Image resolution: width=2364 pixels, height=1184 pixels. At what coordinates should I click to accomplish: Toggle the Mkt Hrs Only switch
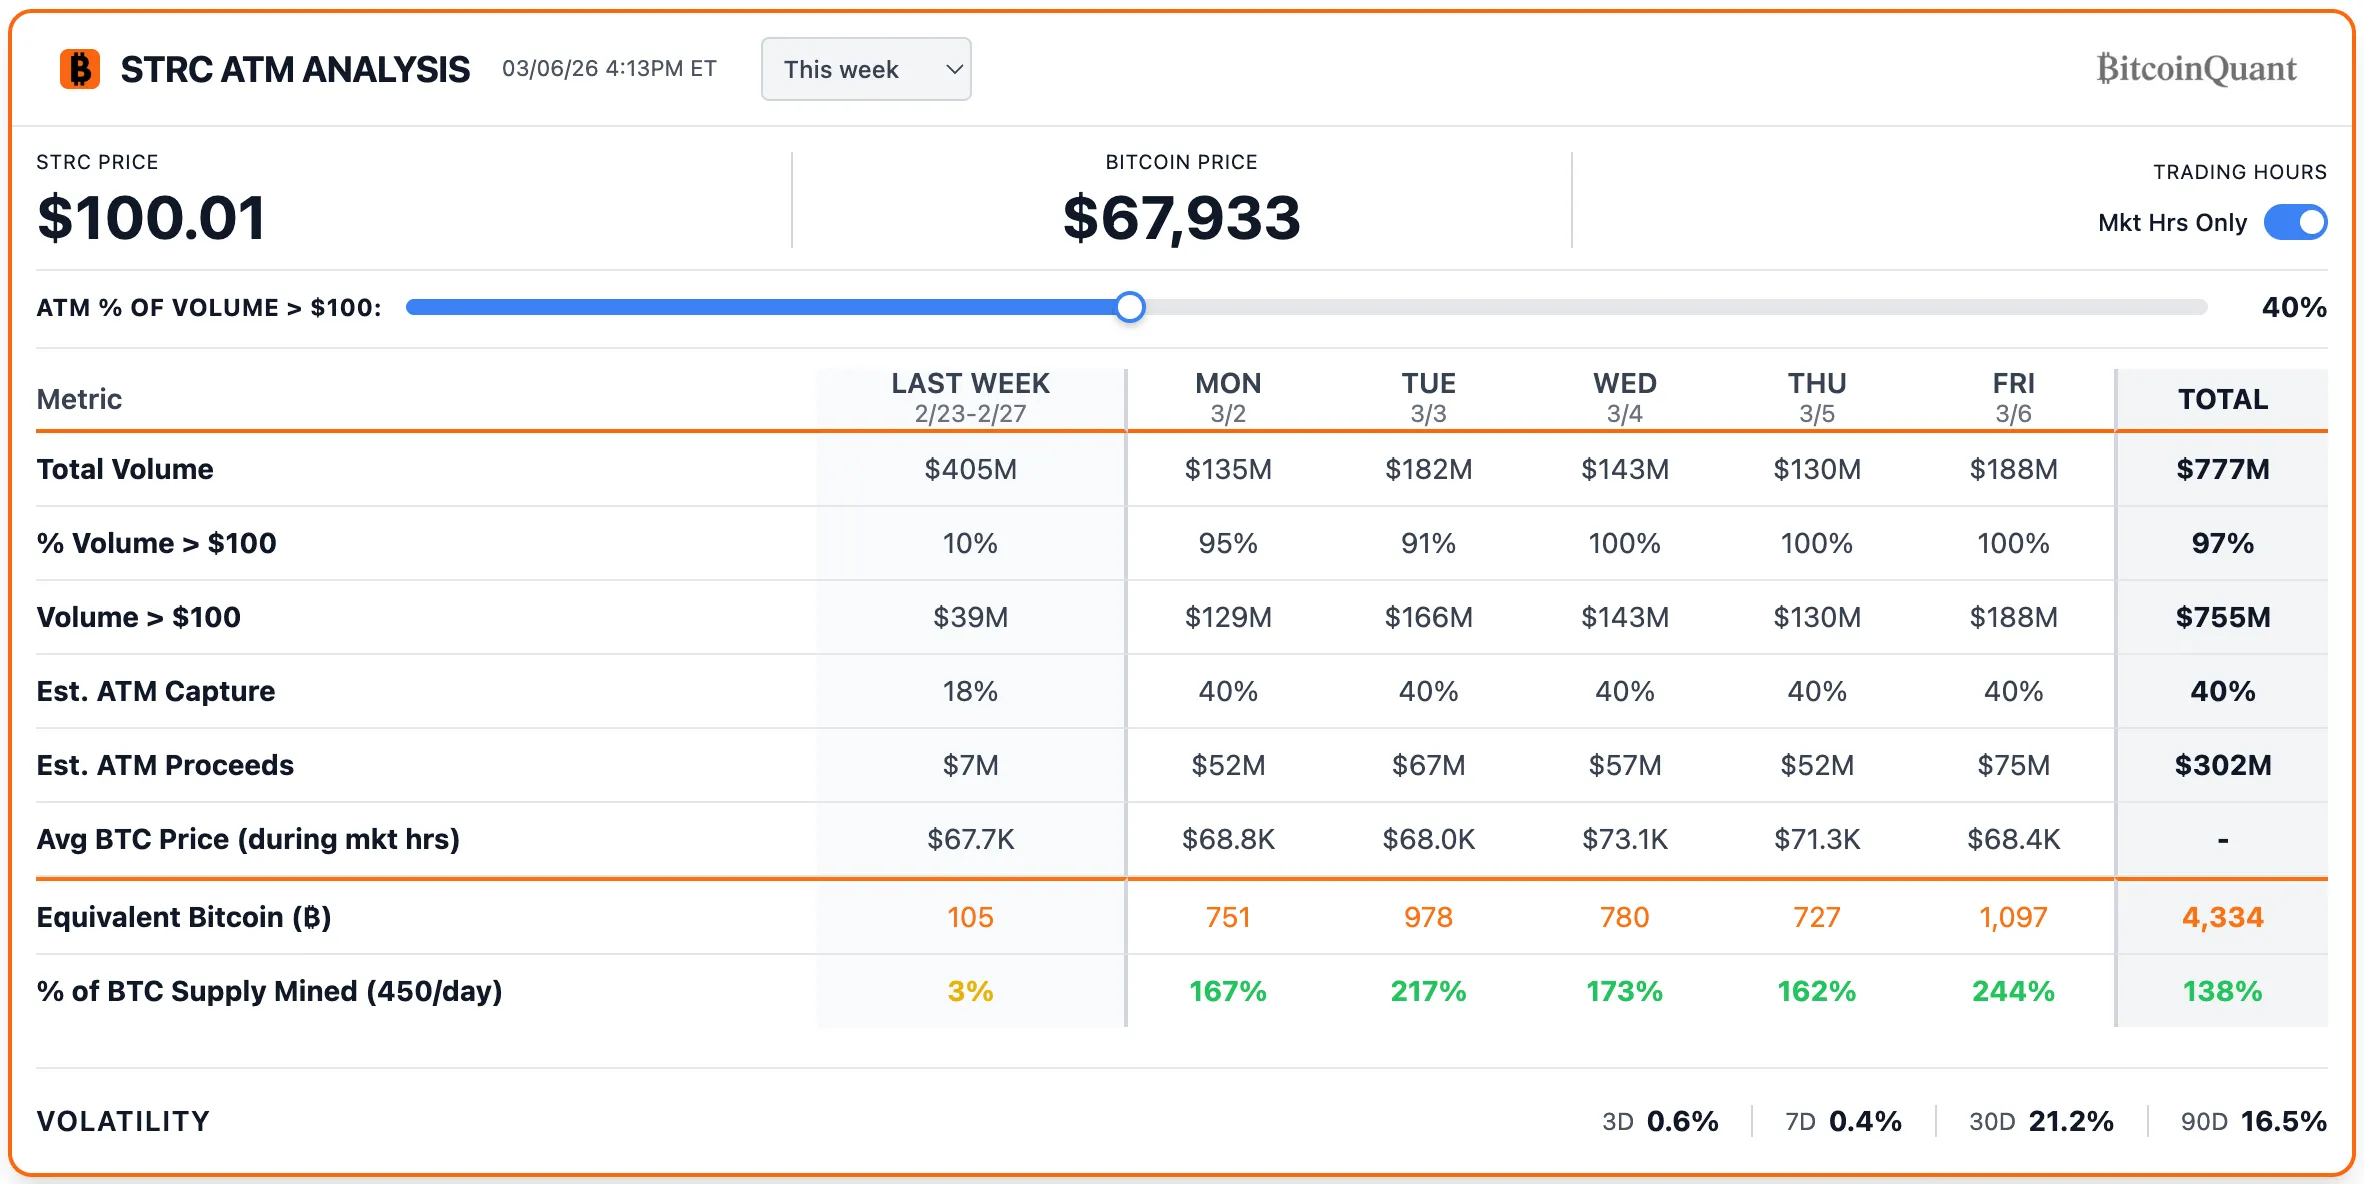pos(2297,222)
